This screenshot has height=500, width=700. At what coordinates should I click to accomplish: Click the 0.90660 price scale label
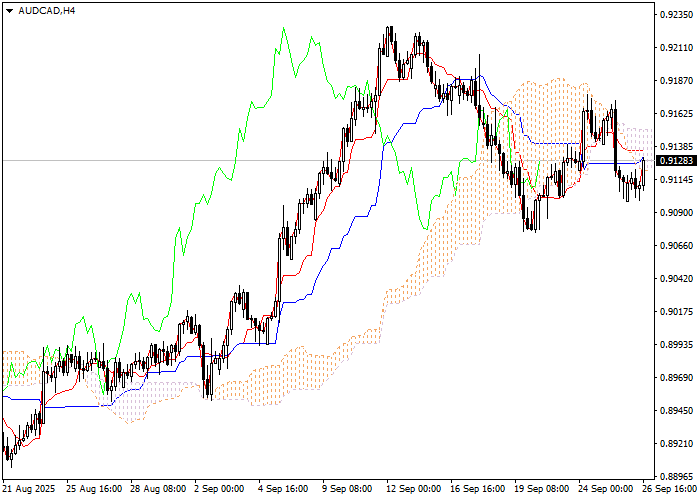click(x=677, y=246)
